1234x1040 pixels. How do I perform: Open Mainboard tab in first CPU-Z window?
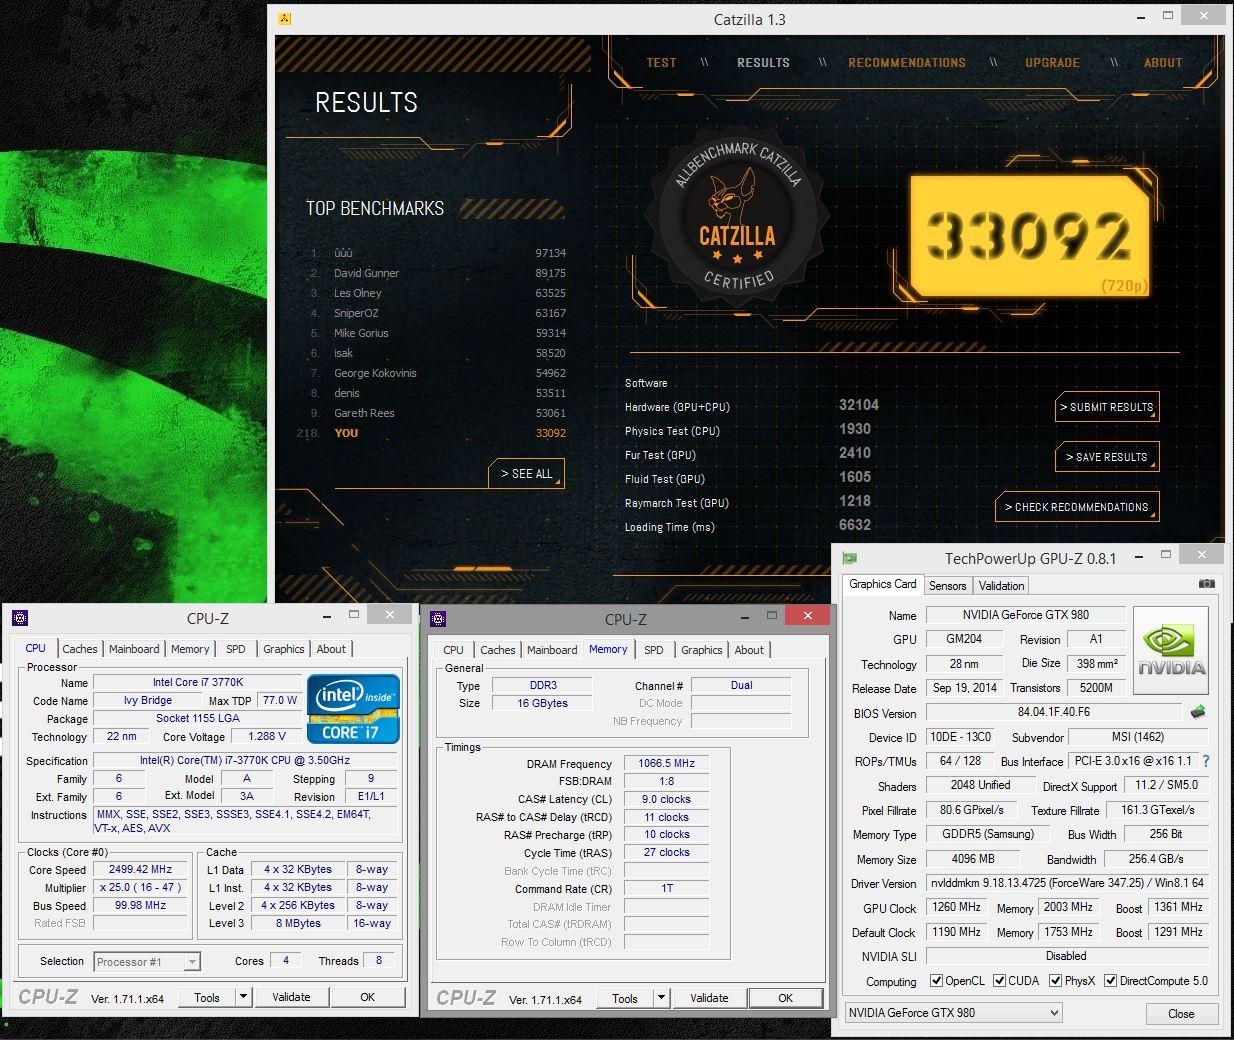point(134,649)
